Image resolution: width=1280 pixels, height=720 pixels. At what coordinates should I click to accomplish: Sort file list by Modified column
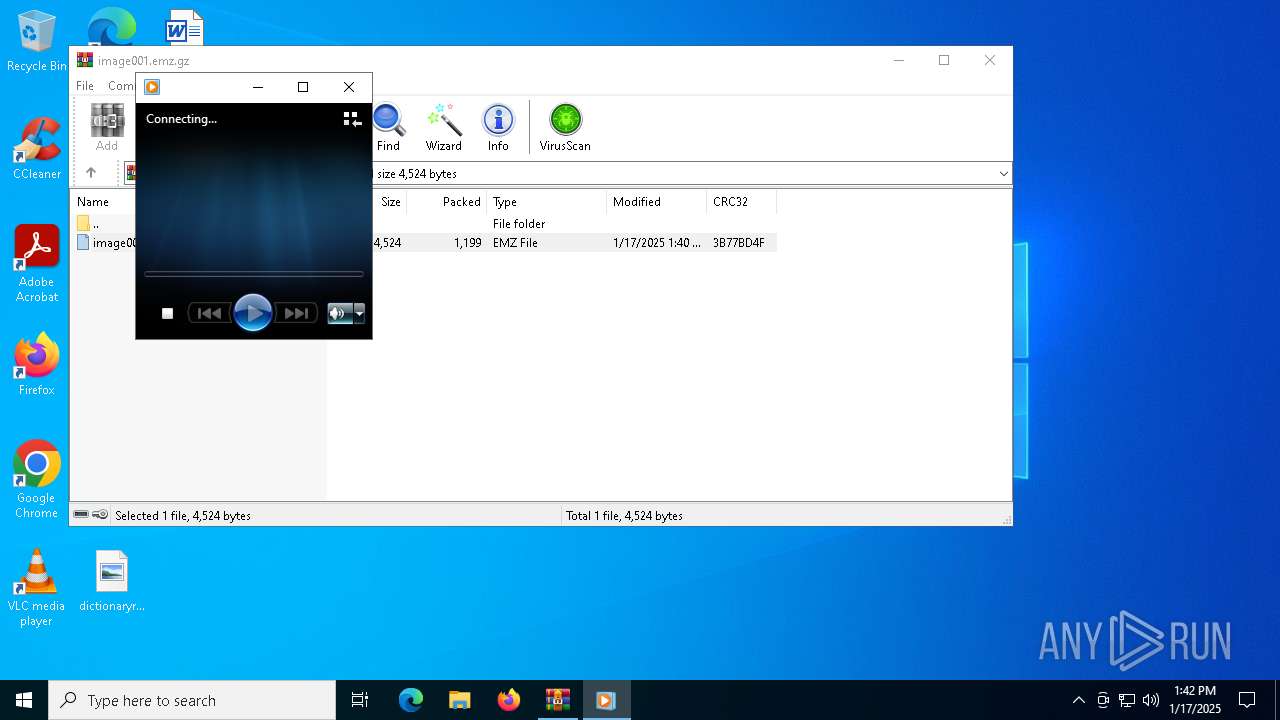[656, 202]
